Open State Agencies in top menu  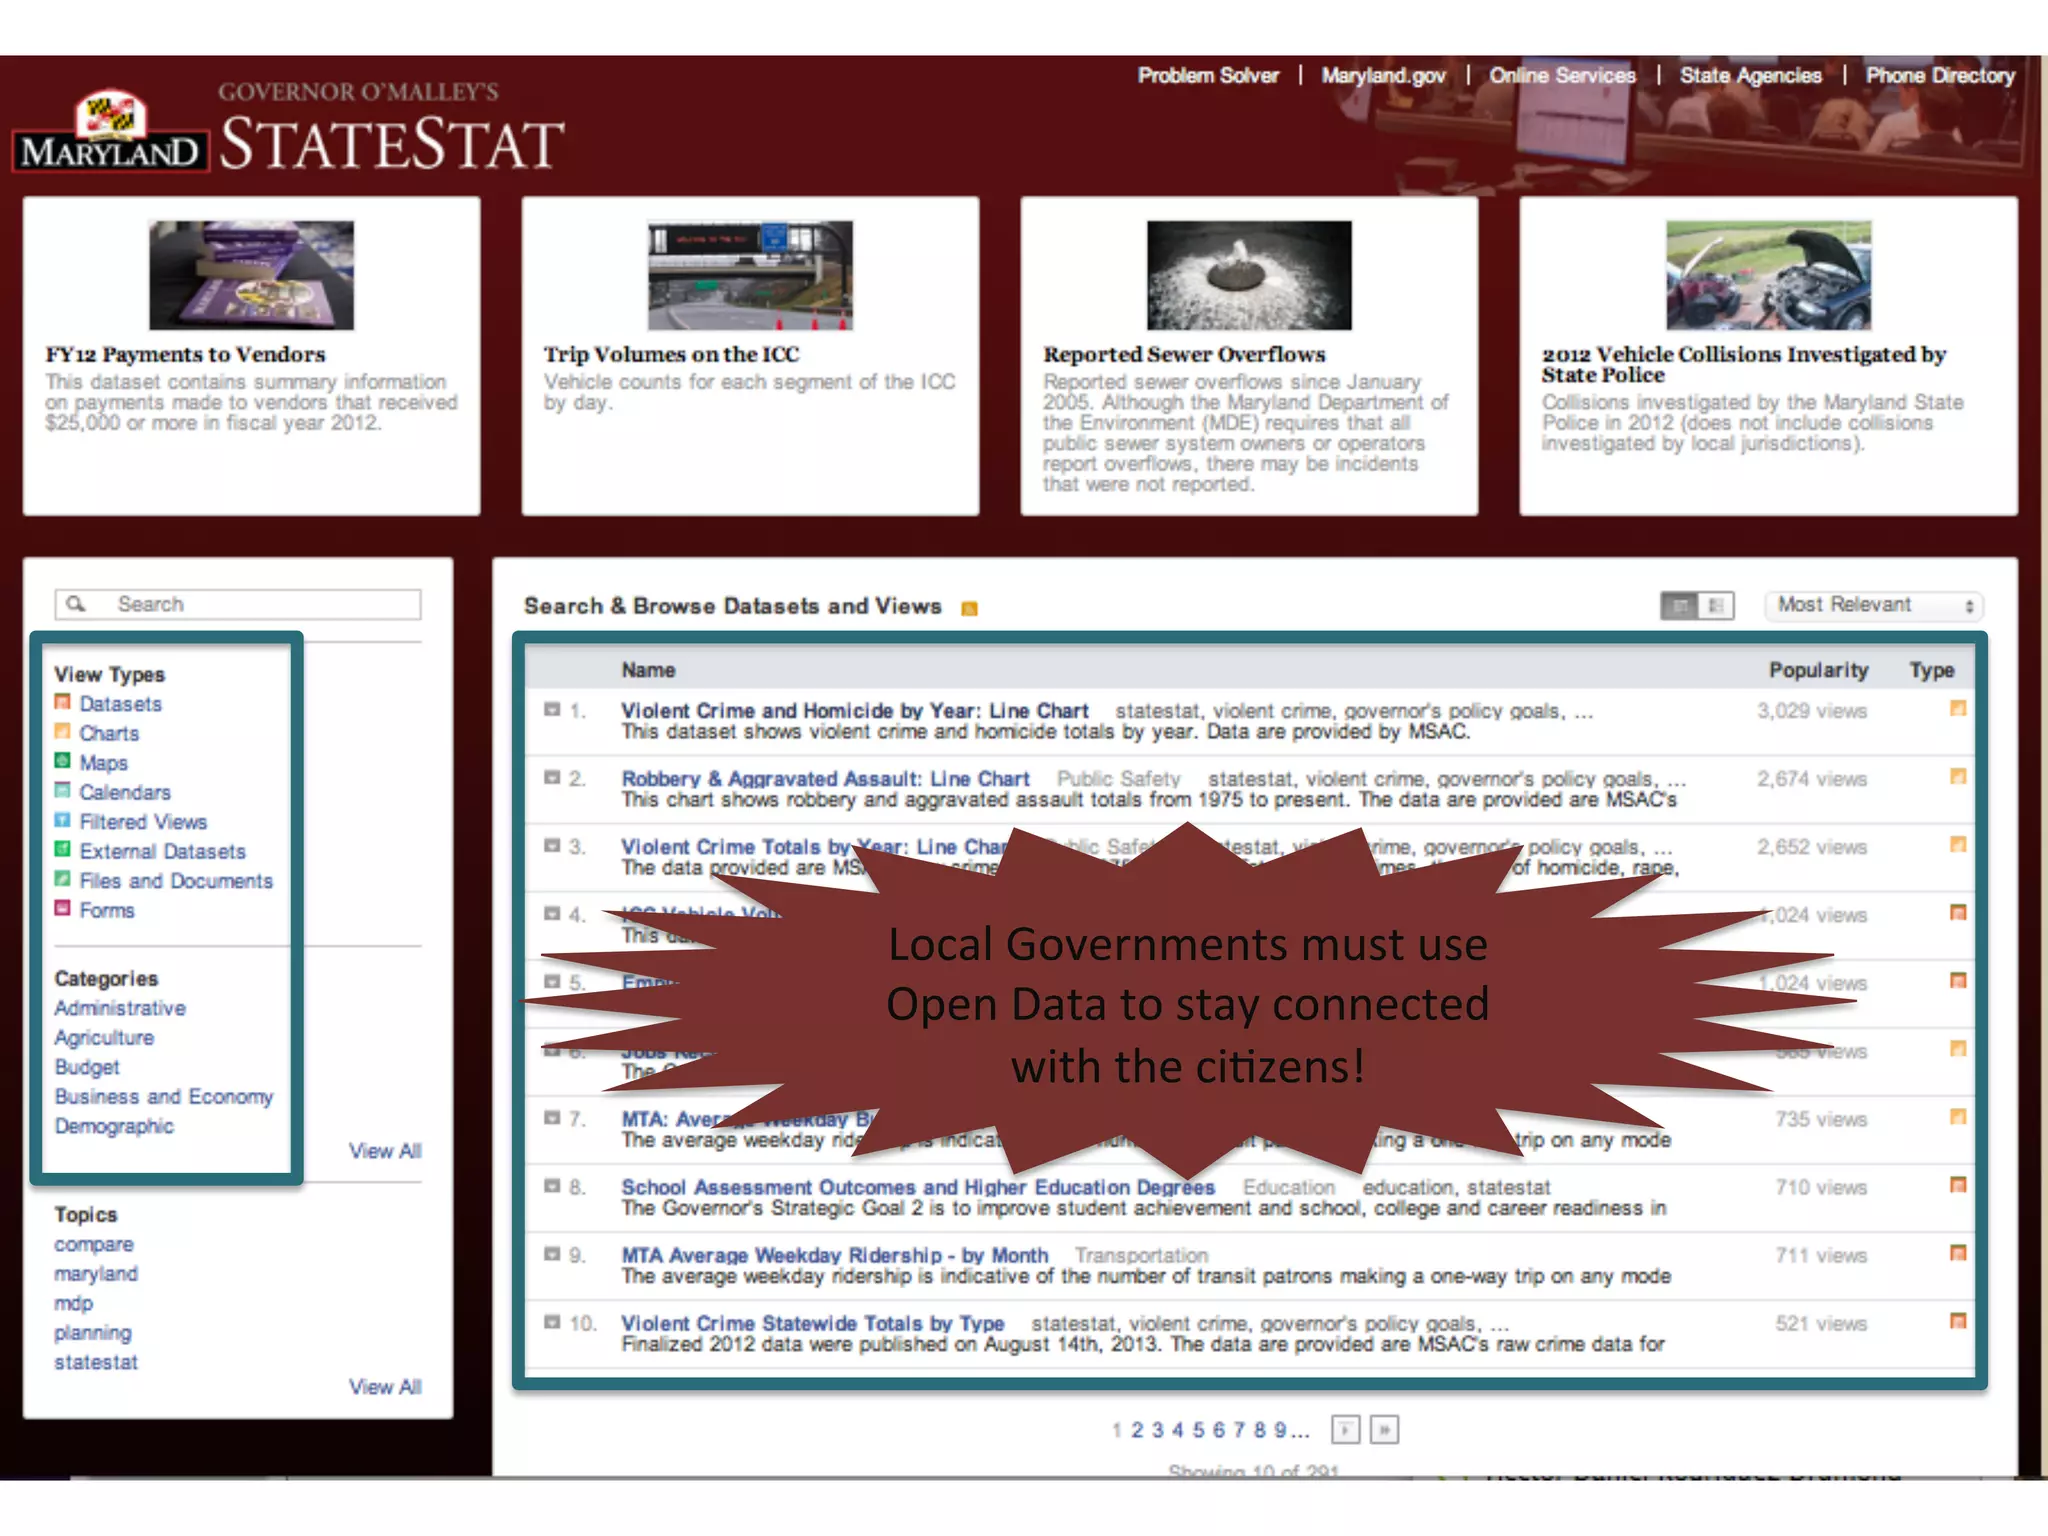tap(1750, 75)
